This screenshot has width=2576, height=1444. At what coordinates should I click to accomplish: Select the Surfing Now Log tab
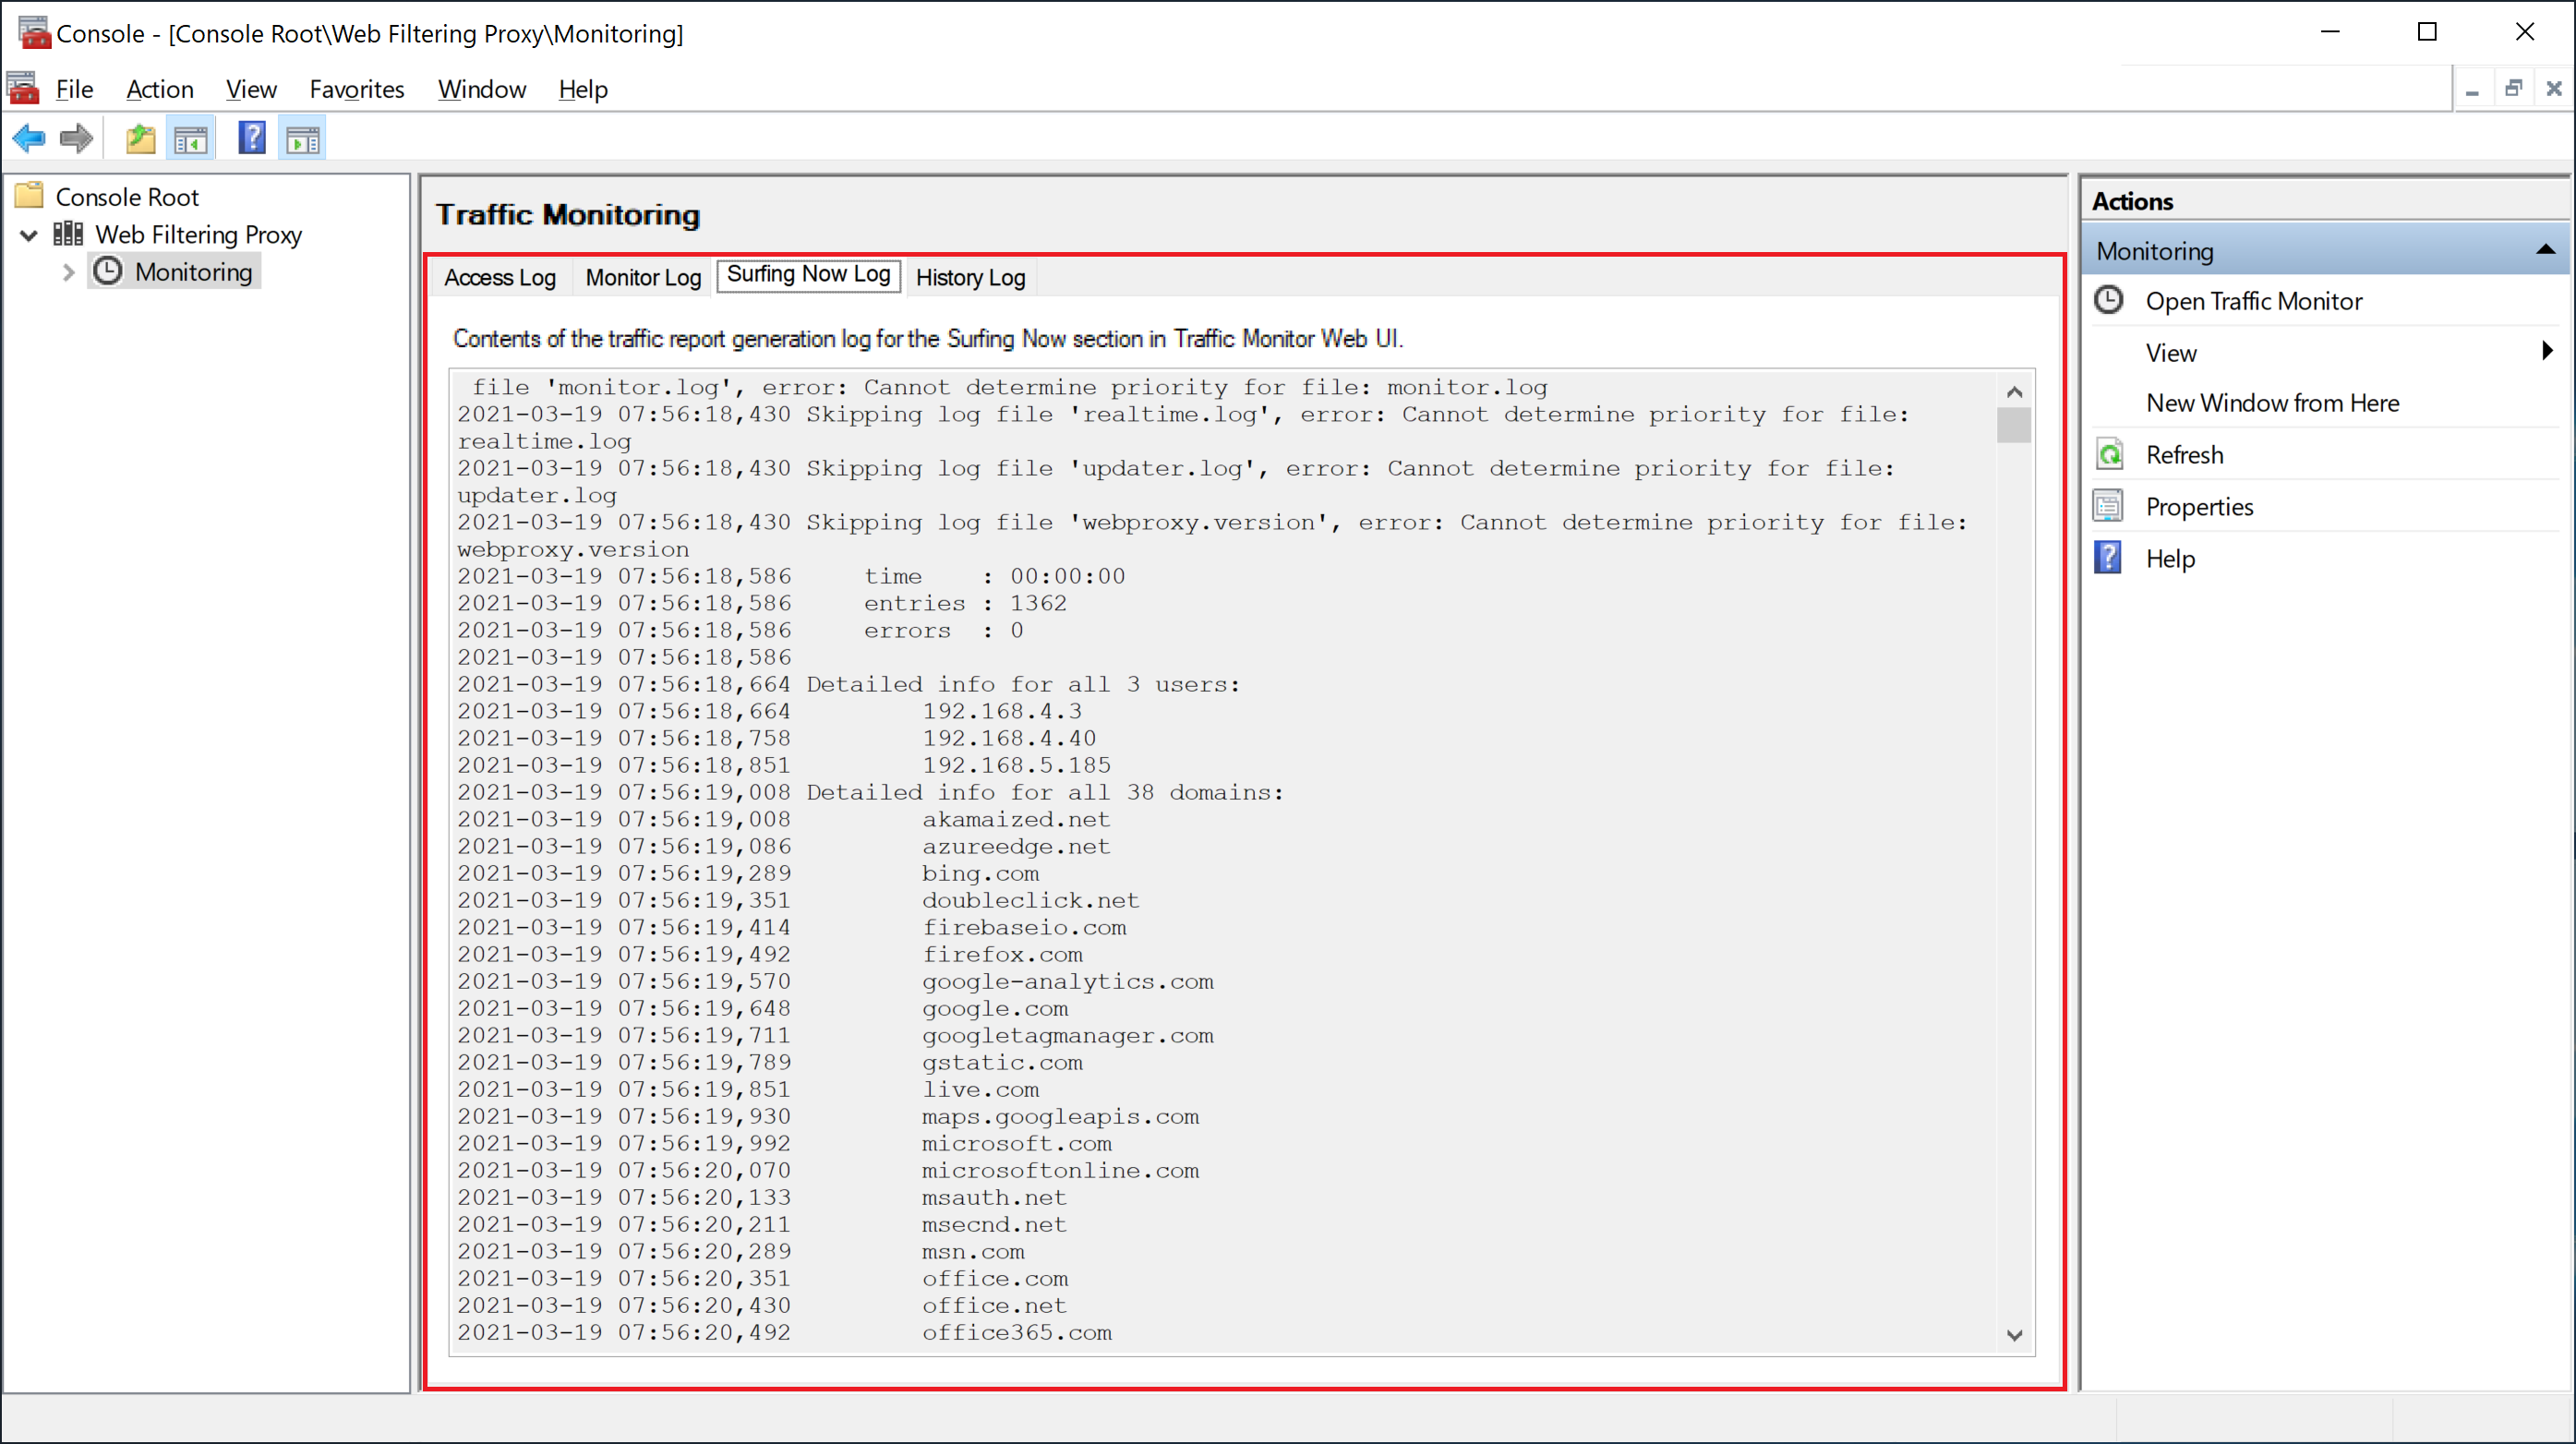(x=808, y=274)
